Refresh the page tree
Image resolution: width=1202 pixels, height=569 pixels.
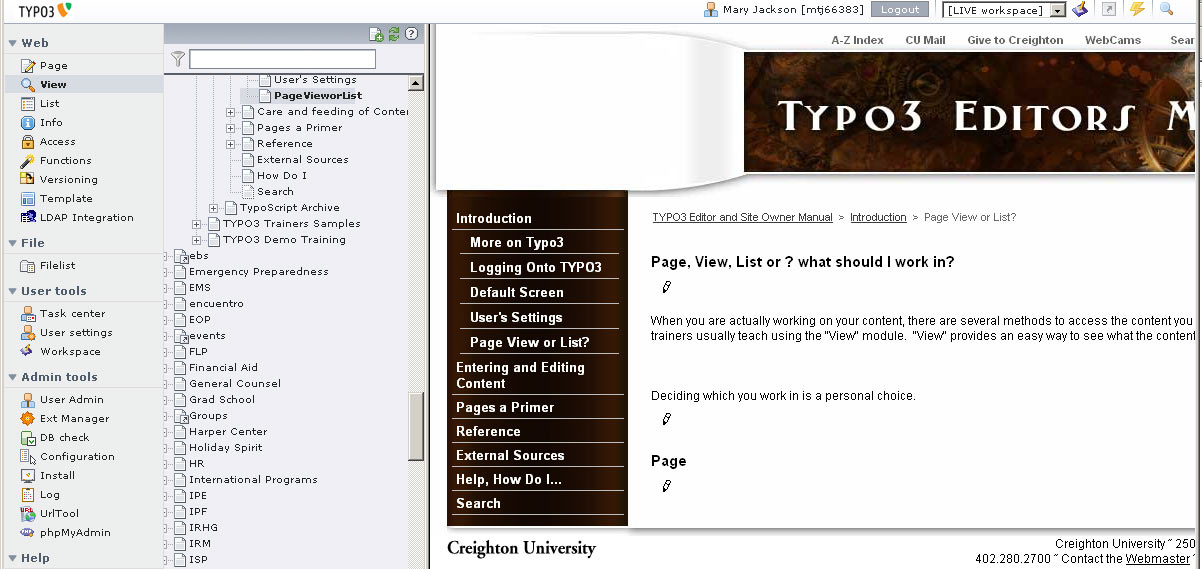pos(394,34)
